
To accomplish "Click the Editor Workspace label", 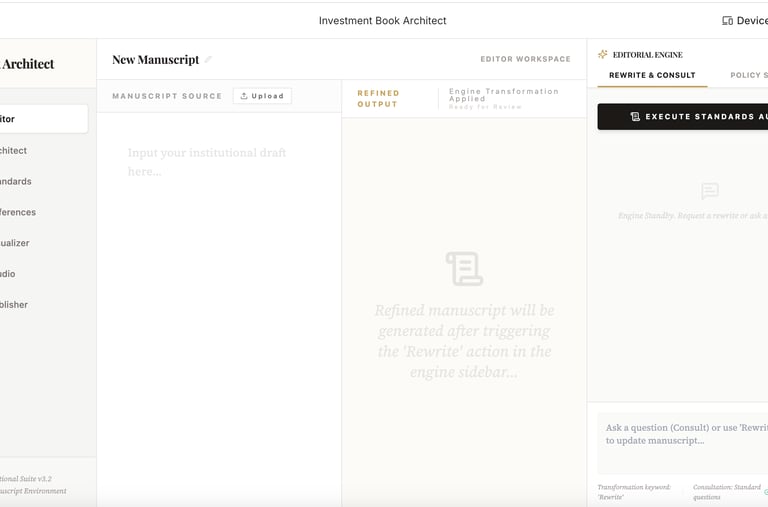I will coord(525,59).
